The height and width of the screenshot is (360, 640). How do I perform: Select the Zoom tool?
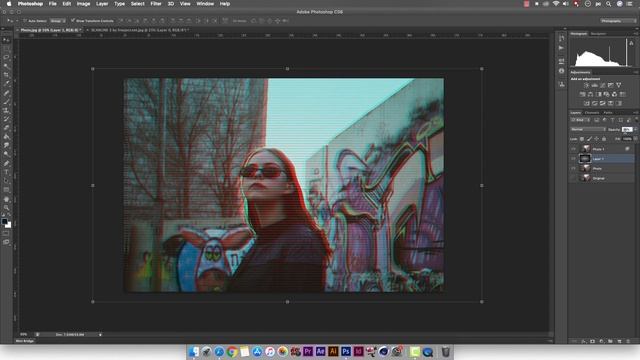coord(6,208)
